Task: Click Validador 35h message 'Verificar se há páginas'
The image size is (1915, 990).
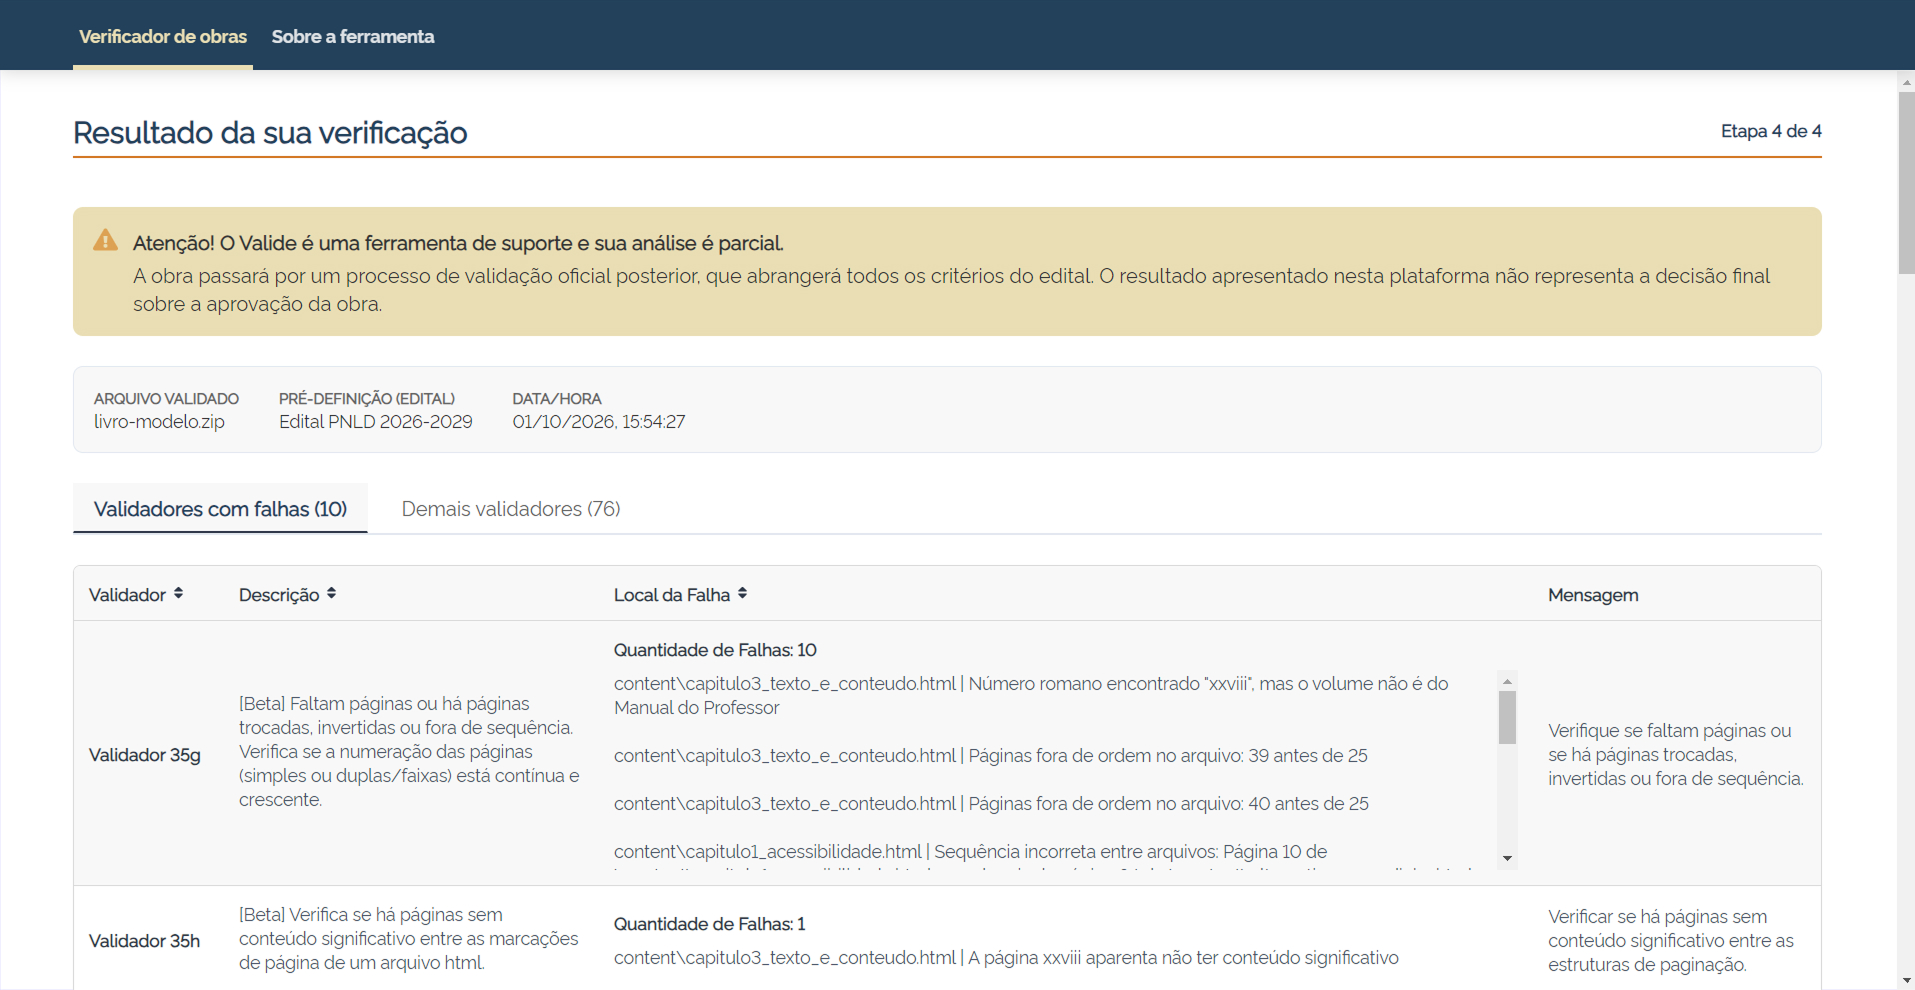Action: click(1671, 941)
